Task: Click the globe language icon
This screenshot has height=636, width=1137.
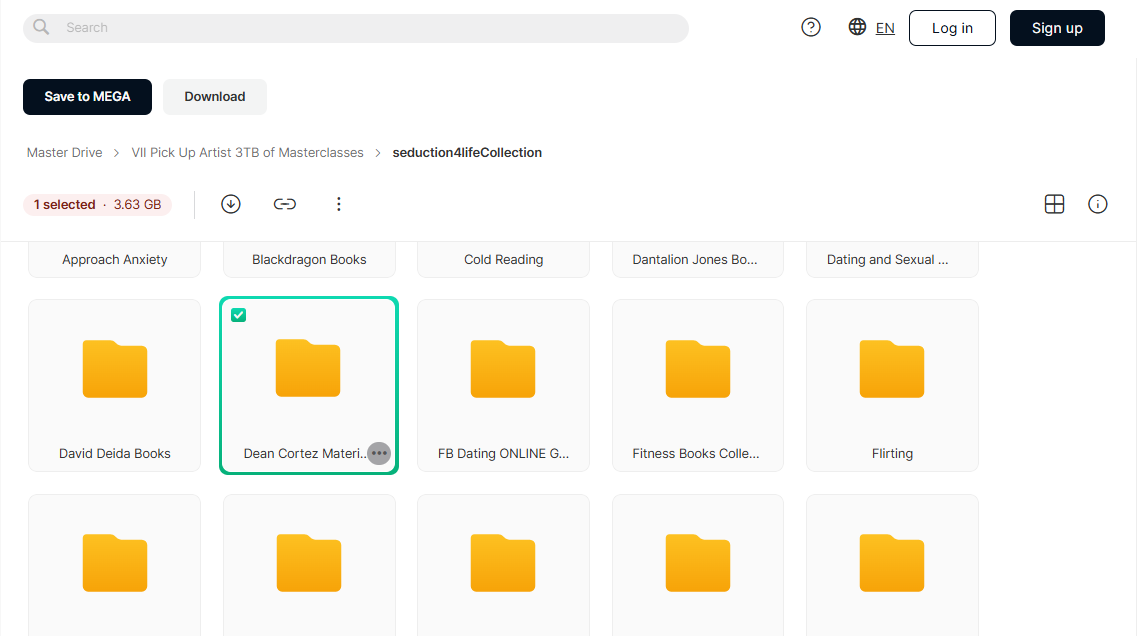Action: coord(857,27)
